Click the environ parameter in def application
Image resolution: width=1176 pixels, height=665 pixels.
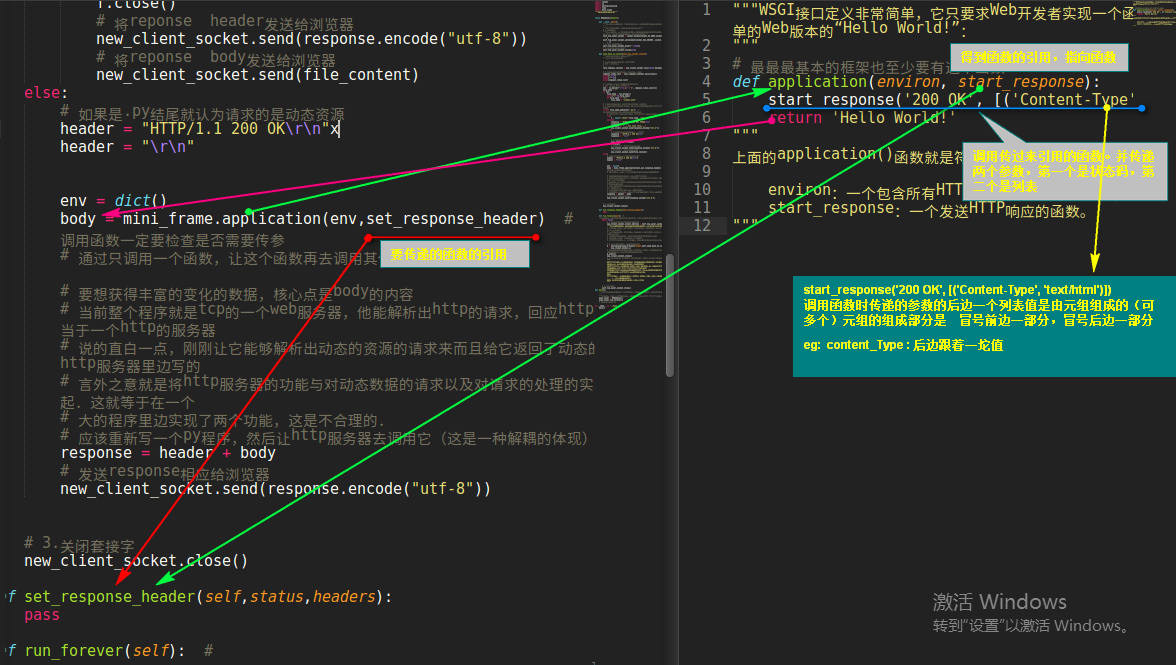point(908,82)
